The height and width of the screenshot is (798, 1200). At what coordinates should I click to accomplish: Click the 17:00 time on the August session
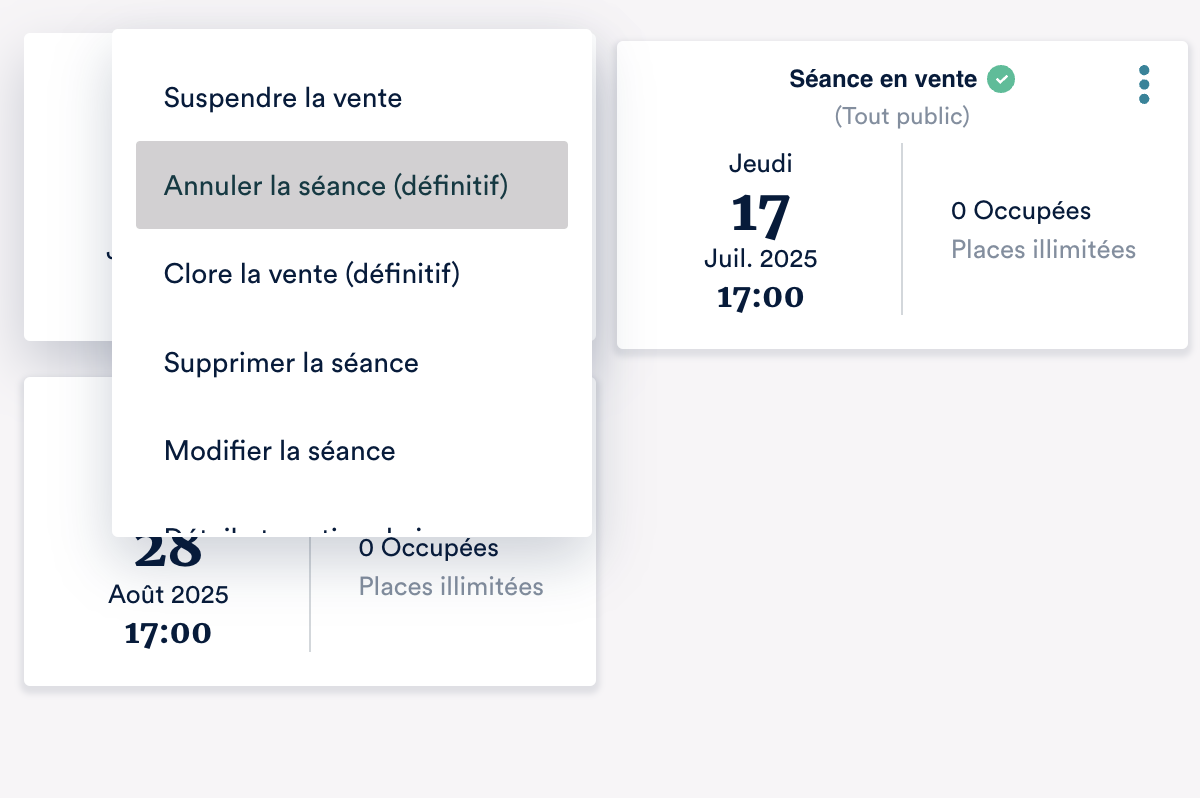pos(168,632)
